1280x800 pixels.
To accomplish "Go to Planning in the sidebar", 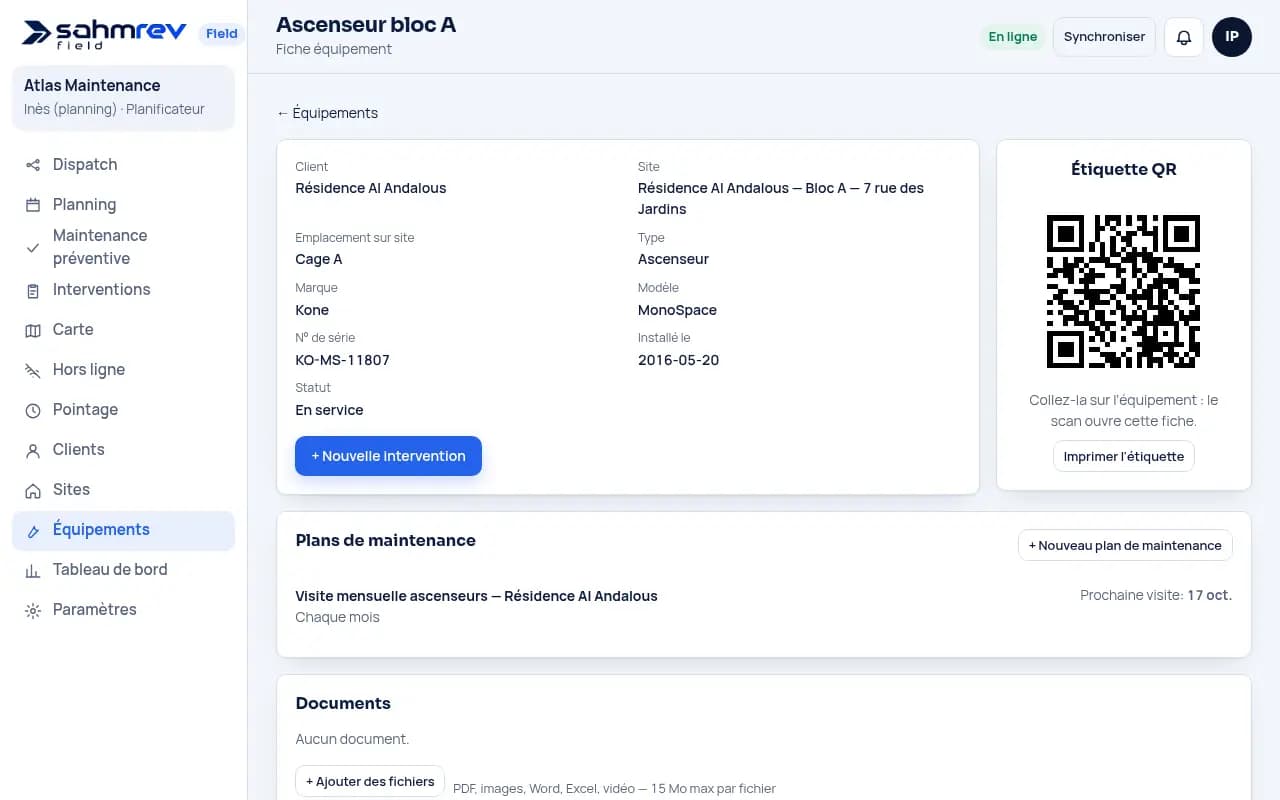I will (x=123, y=205).
